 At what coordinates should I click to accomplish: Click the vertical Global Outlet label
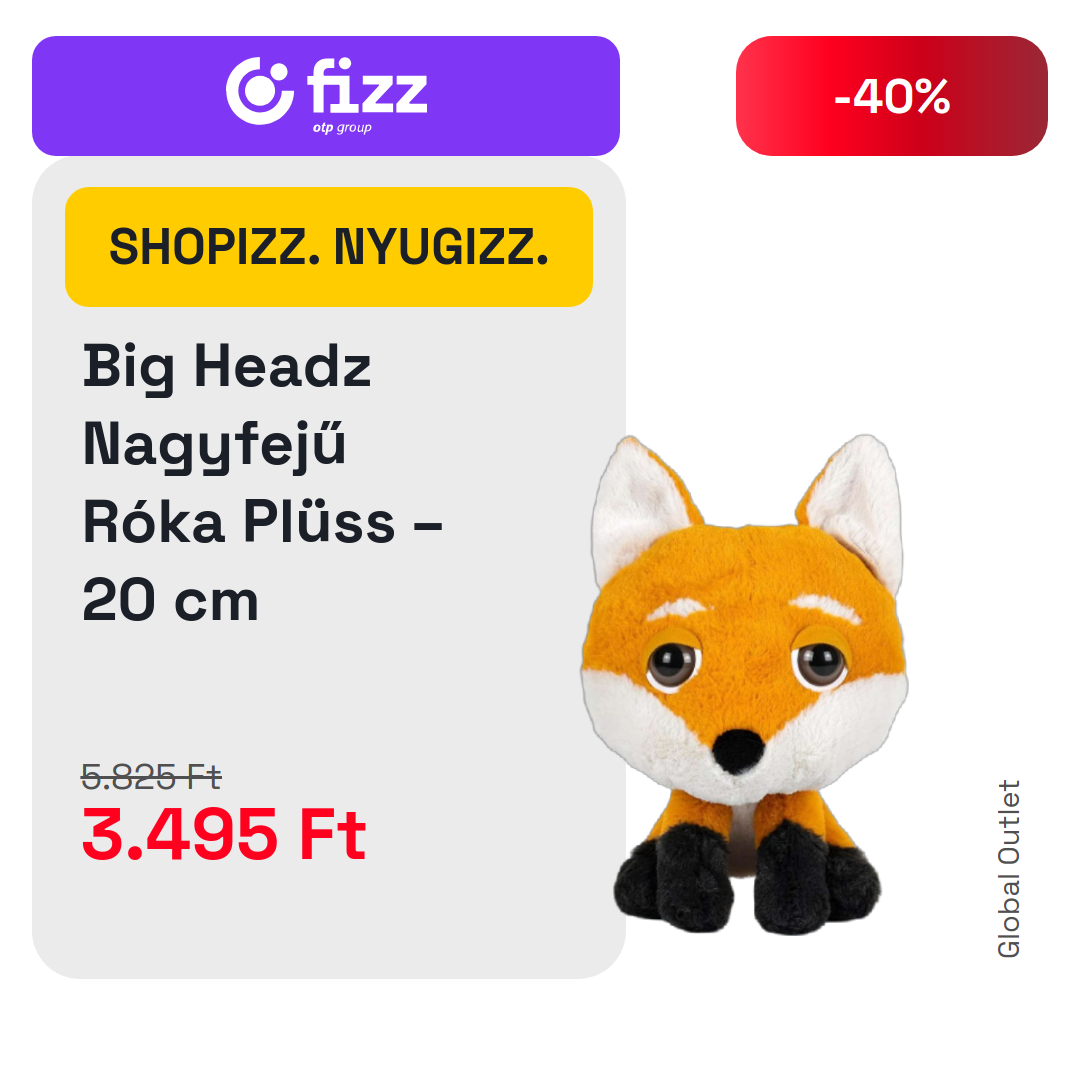(x=1008, y=869)
